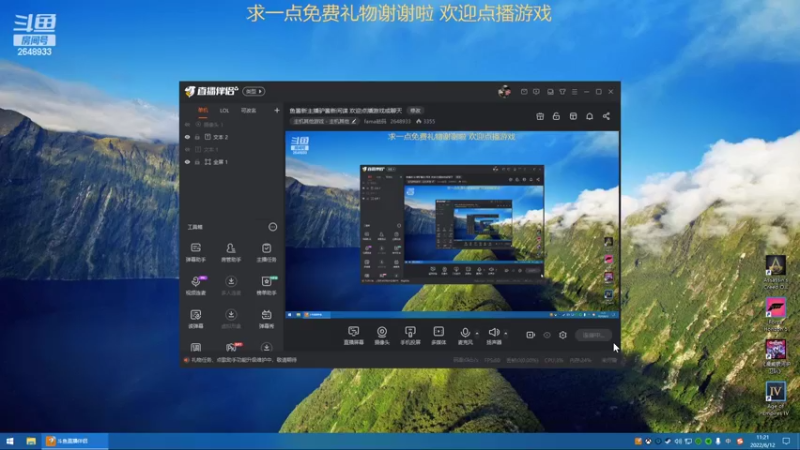Click the 连接中 streaming button
This screenshot has width=800, height=450.
click(593, 335)
